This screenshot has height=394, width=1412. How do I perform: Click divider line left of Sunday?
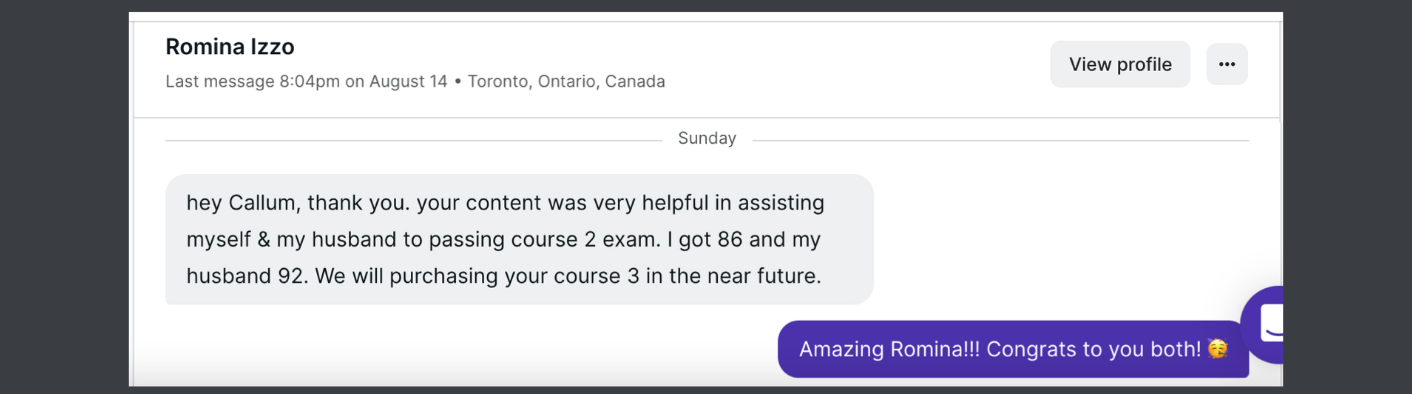[x=413, y=140]
